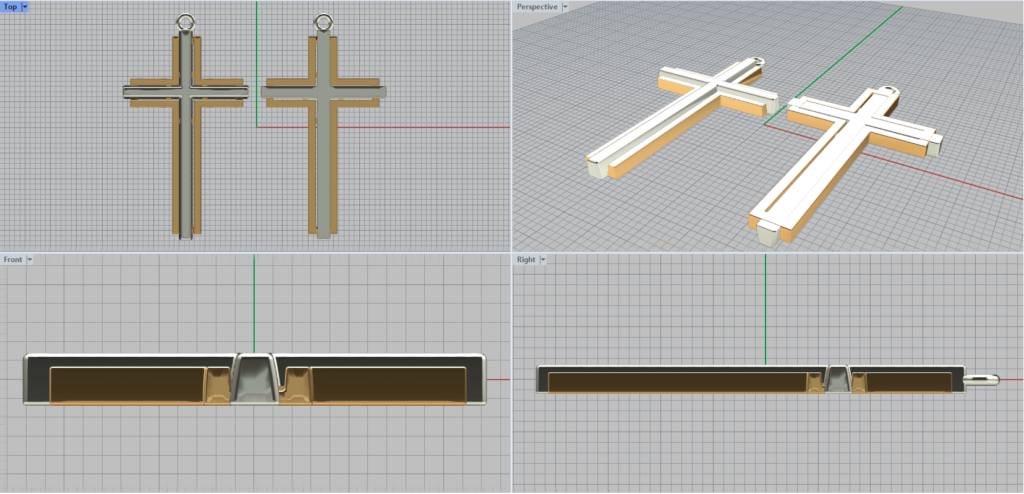Image resolution: width=1024 pixels, height=494 pixels.
Task: Open the Top viewport dropdown arrow menu
Action: 24,6
